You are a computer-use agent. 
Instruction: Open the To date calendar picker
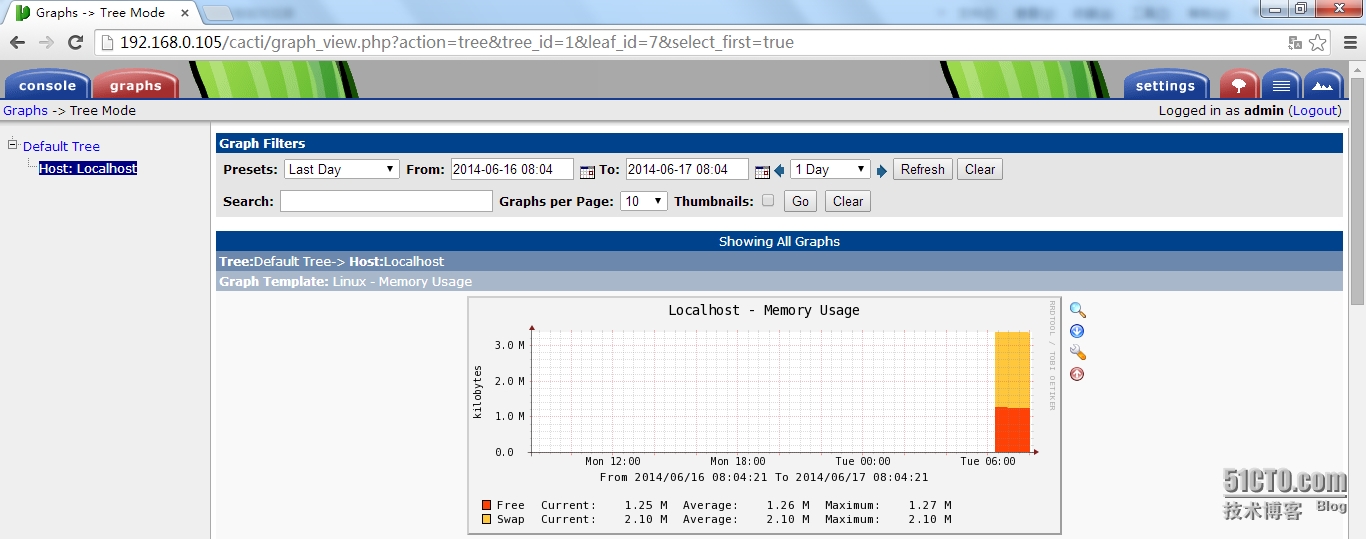pyautogui.click(x=762, y=171)
